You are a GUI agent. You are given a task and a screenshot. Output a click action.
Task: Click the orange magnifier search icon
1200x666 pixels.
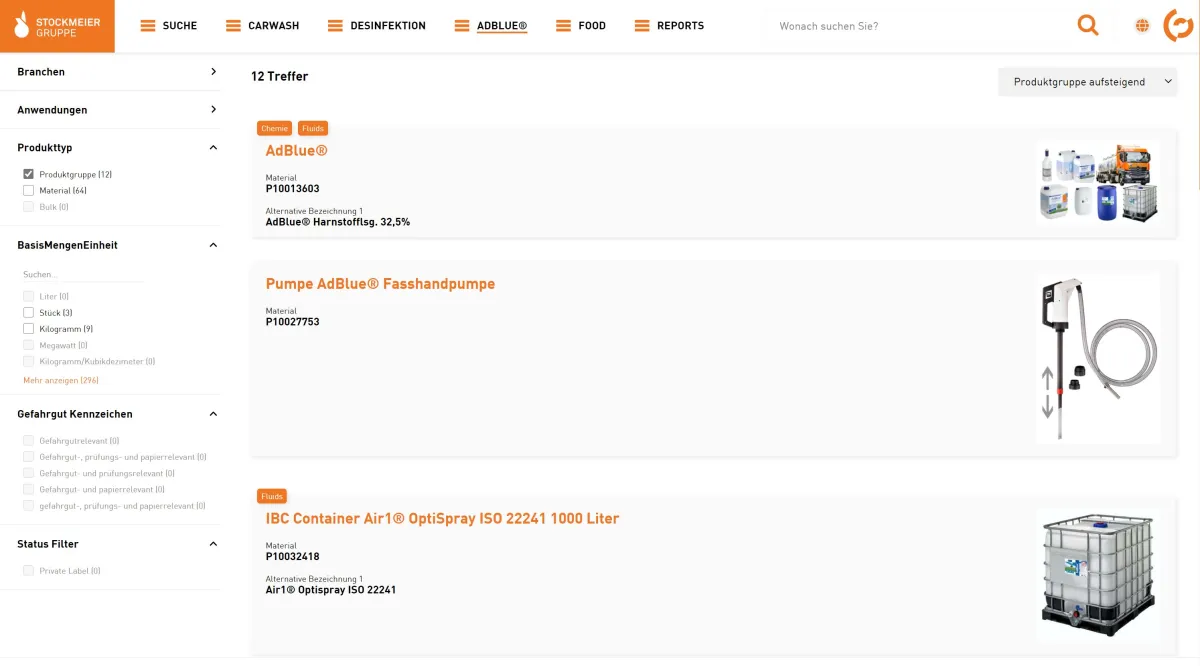(1087, 26)
